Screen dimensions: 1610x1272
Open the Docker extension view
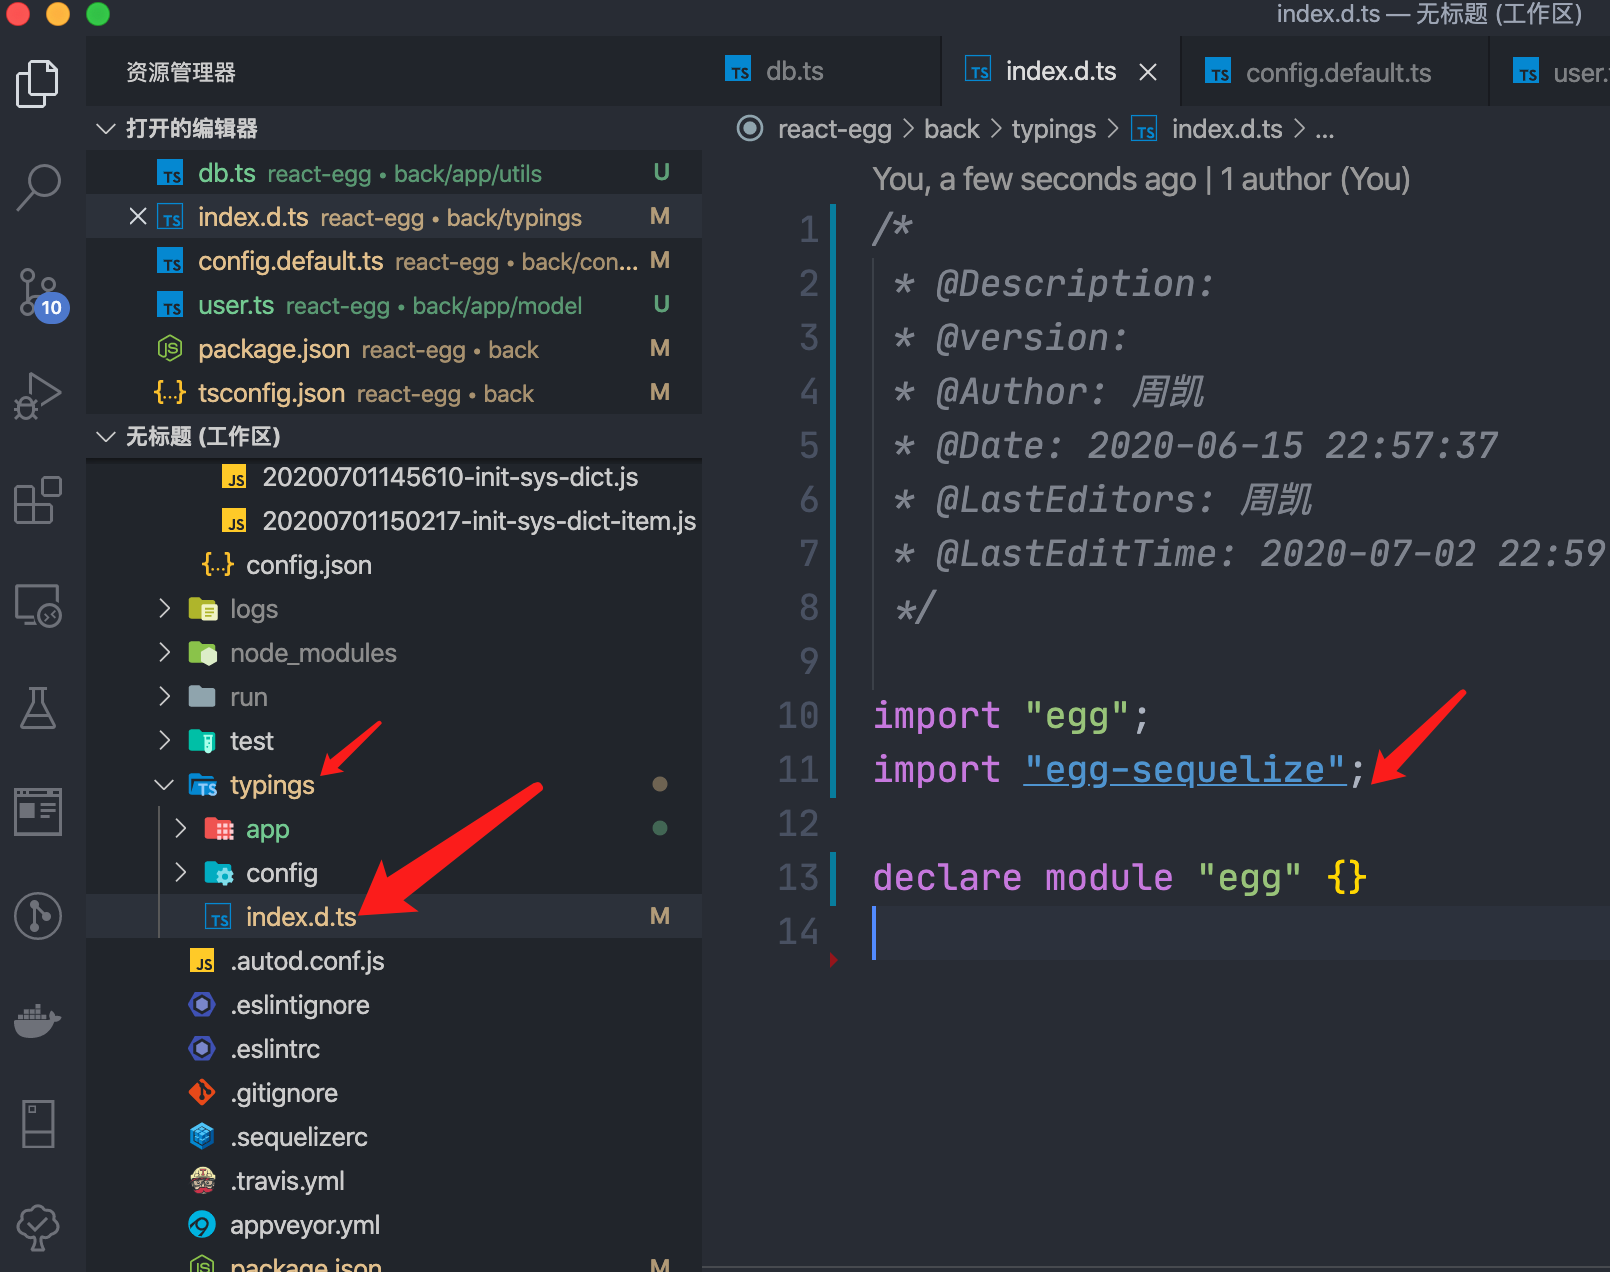(38, 1020)
